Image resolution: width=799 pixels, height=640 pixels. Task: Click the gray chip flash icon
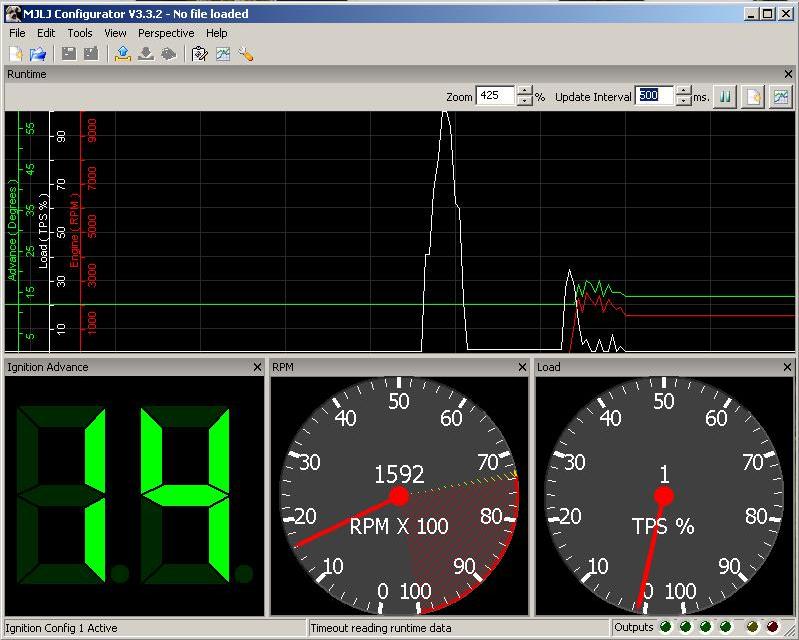click(x=169, y=54)
